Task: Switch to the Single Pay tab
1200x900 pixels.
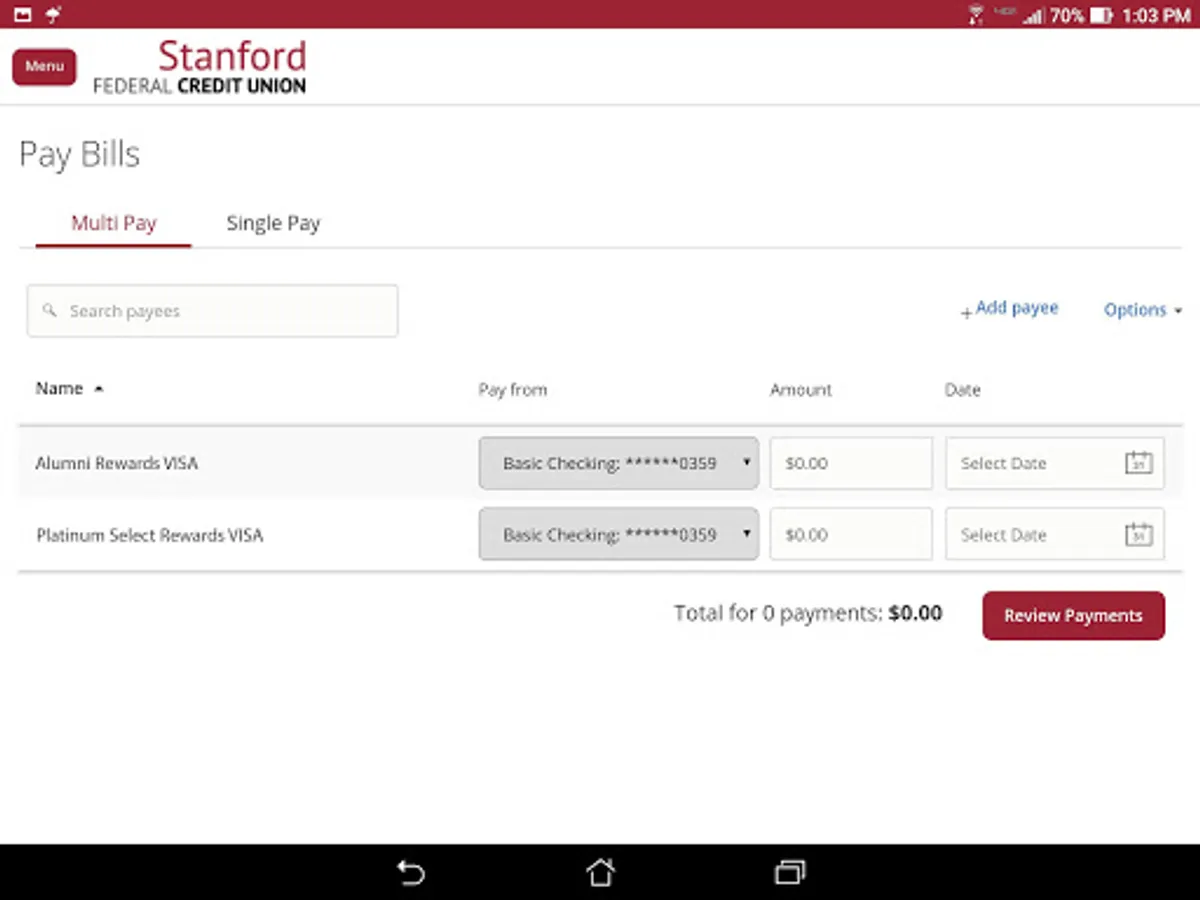Action: point(273,223)
